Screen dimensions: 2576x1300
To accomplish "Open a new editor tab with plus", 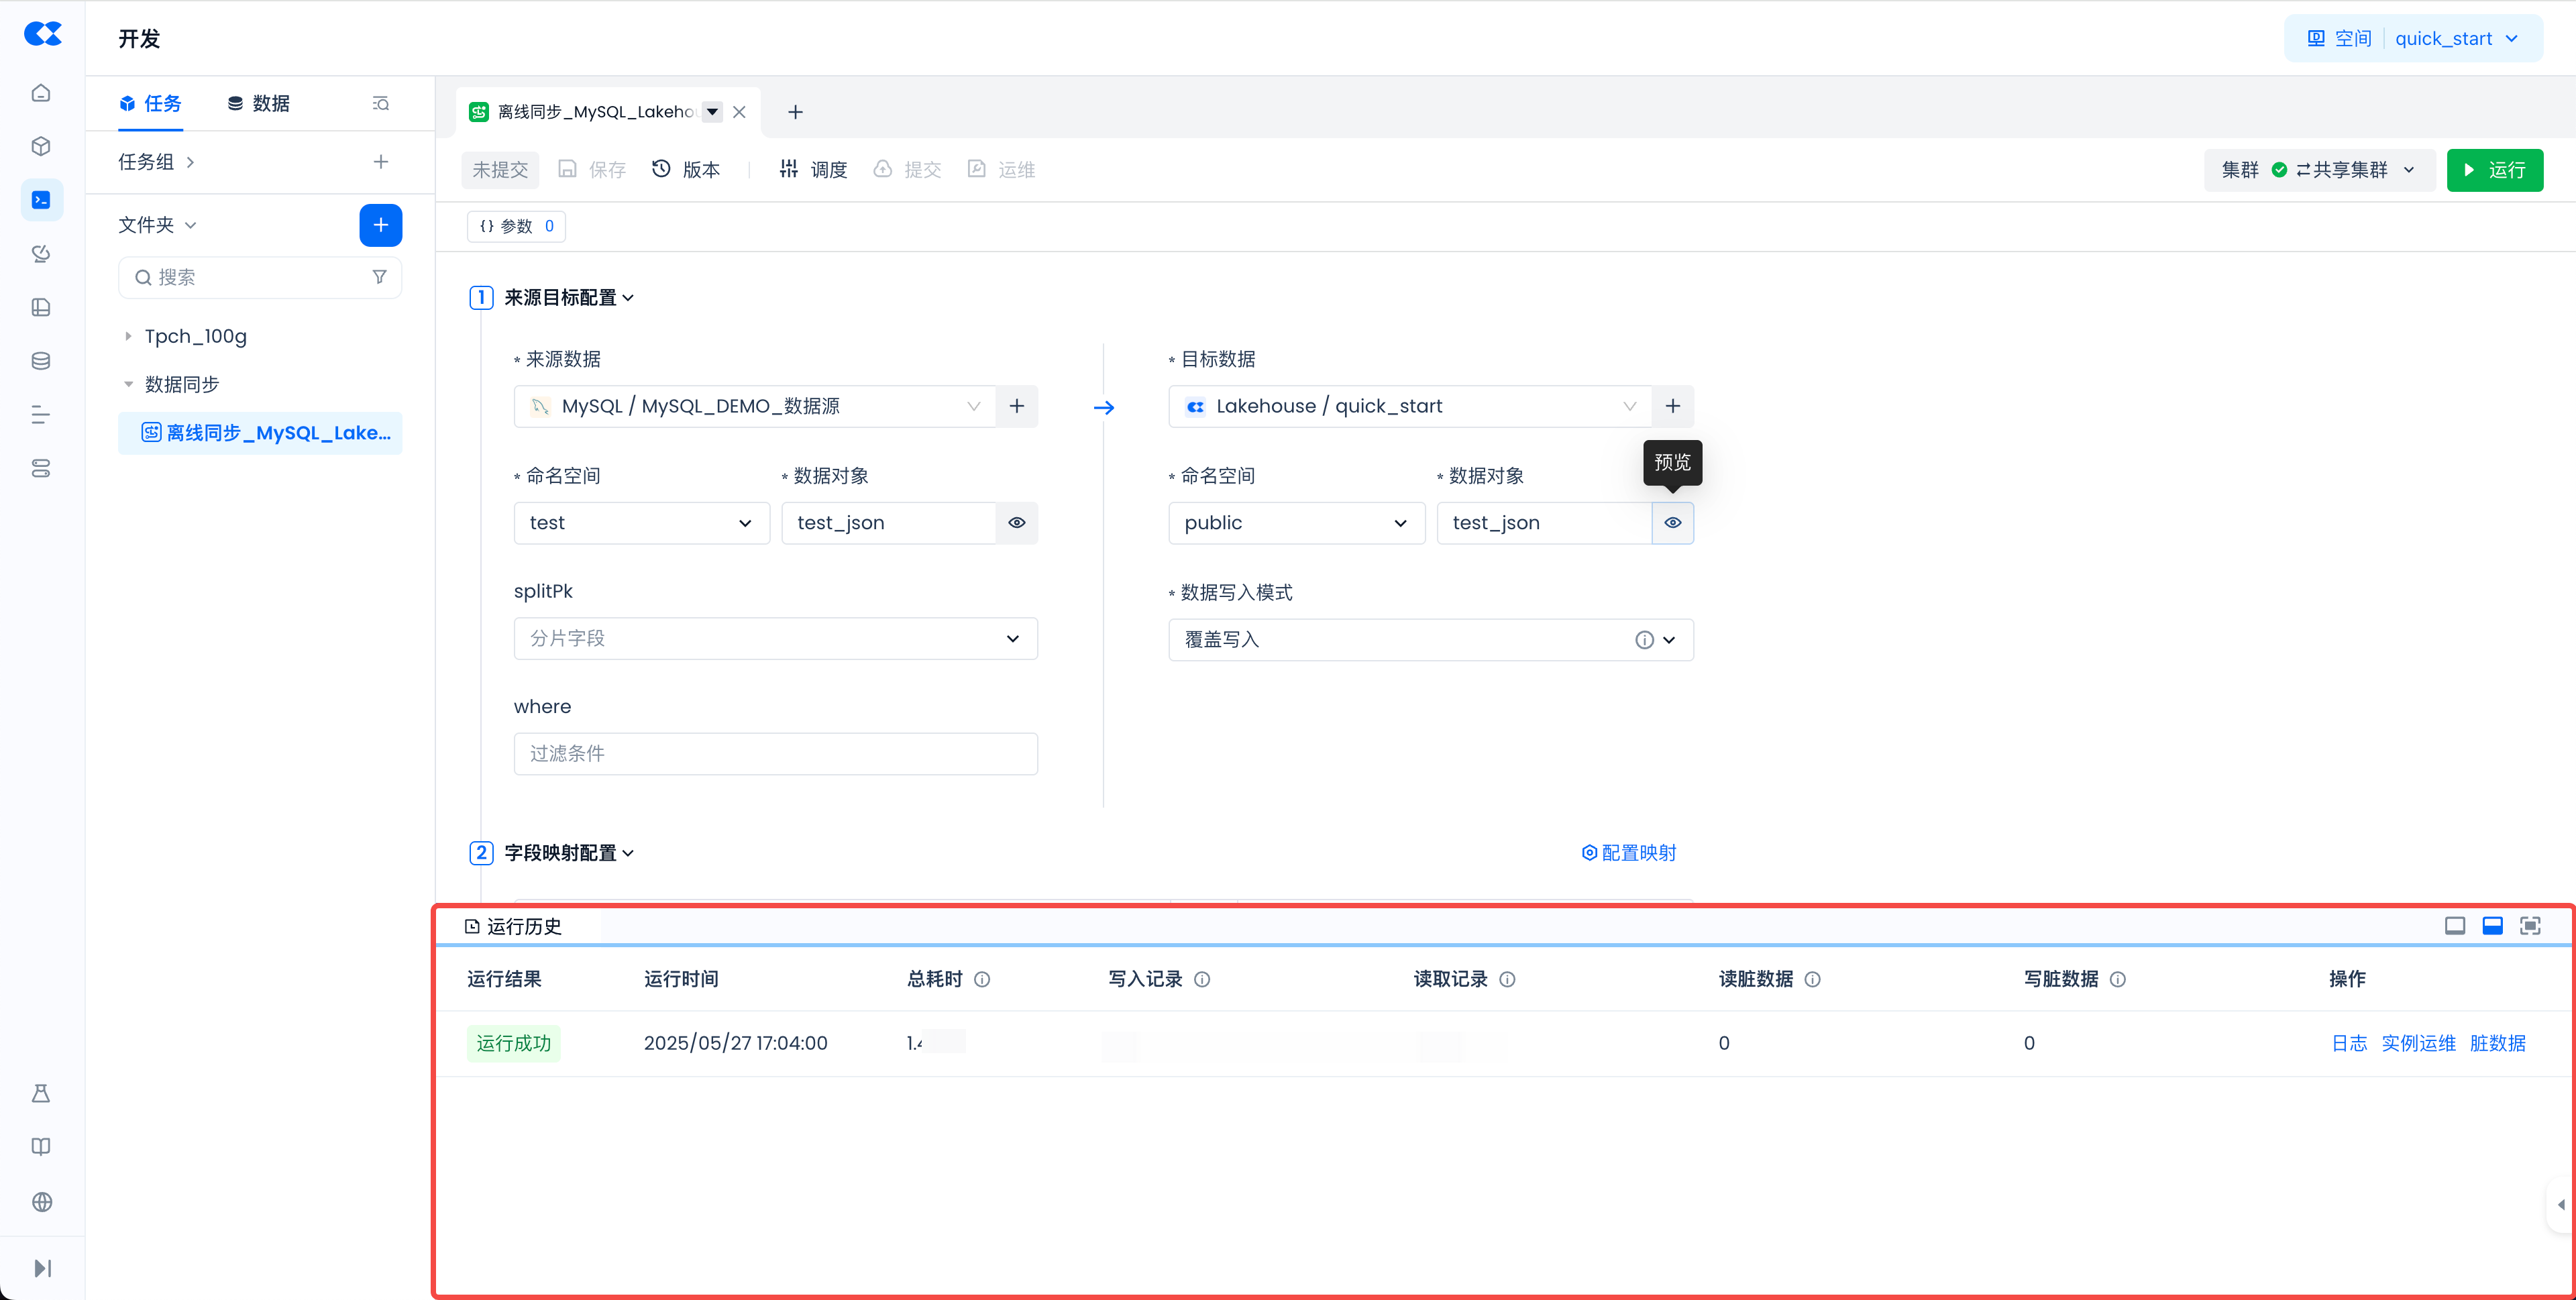I will click(x=795, y=112).
